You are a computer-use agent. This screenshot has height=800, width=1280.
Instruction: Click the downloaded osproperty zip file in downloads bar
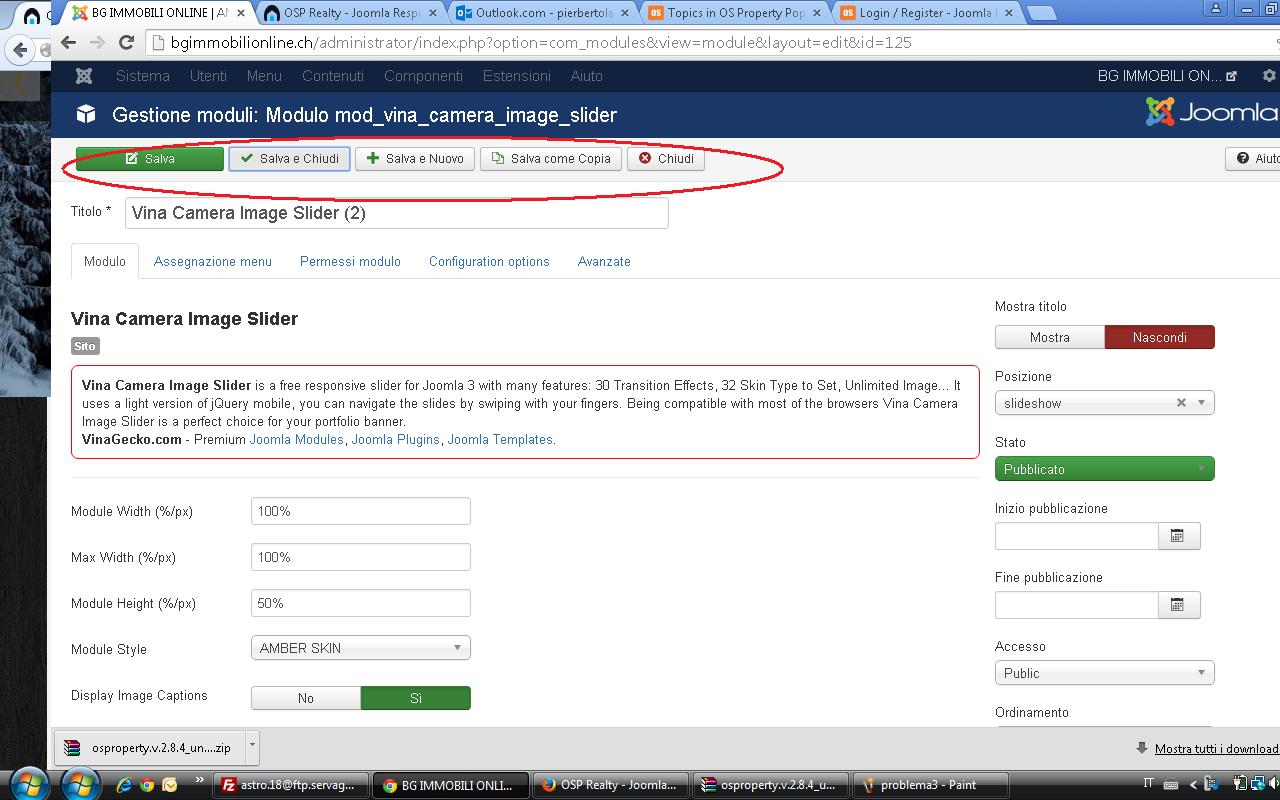[x=148, y=747]
